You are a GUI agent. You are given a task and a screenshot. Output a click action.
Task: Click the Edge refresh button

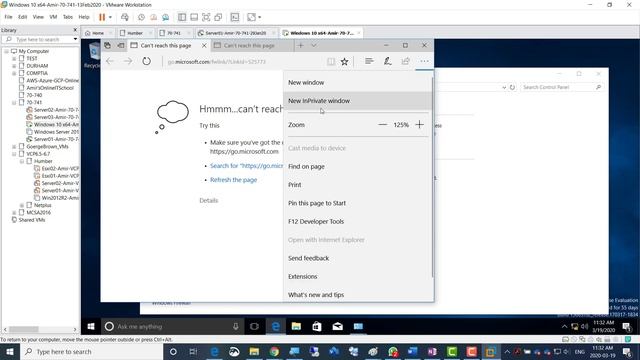click(147, 61)
